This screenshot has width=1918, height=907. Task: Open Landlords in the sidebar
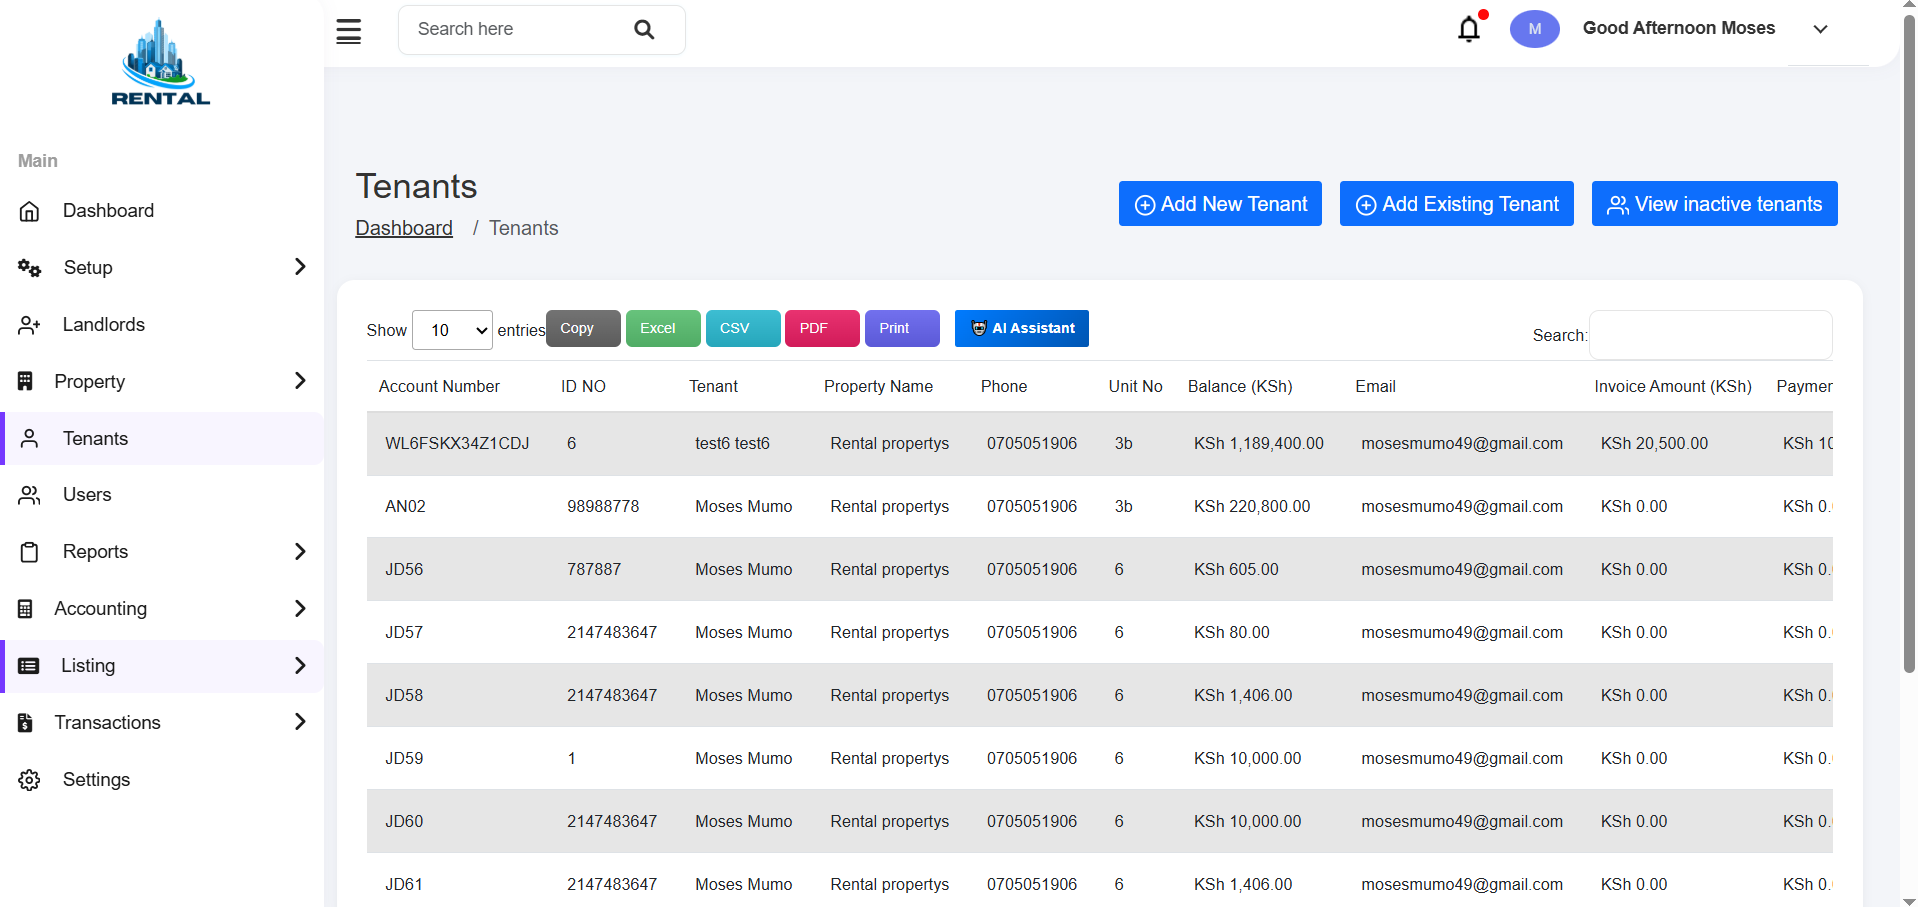104,325
